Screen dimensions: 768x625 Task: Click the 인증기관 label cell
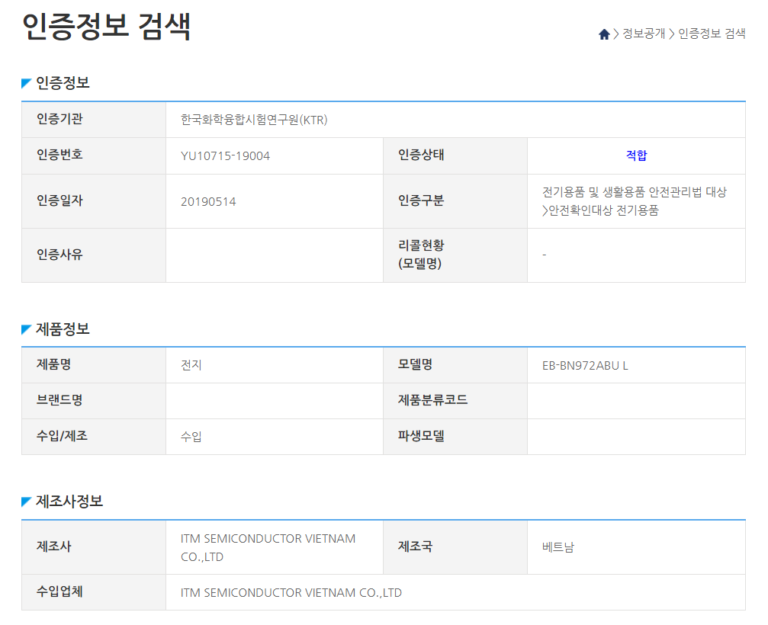[x=94, y=120]
